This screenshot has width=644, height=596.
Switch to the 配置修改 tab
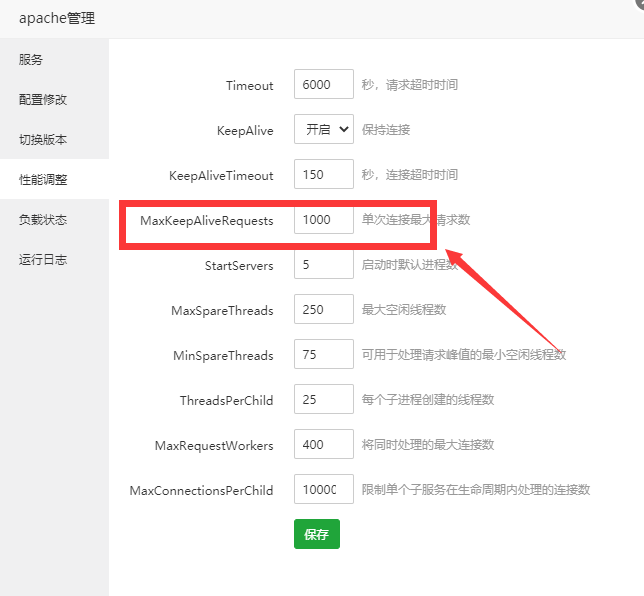point(43,100)
